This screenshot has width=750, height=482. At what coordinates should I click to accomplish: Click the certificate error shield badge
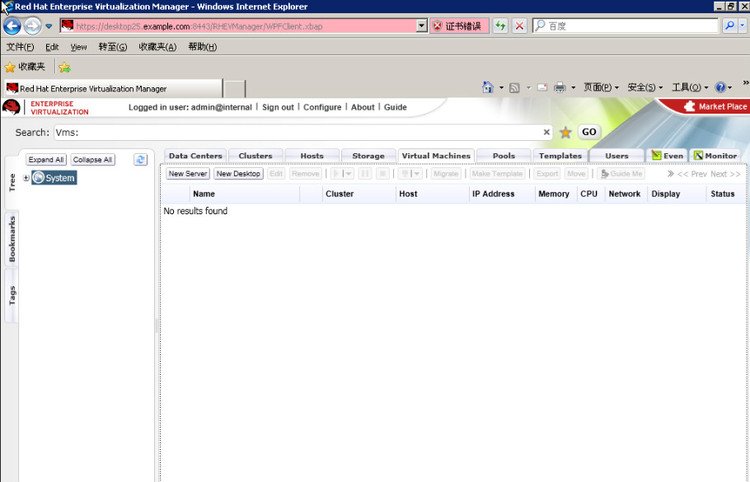point(459,26)
